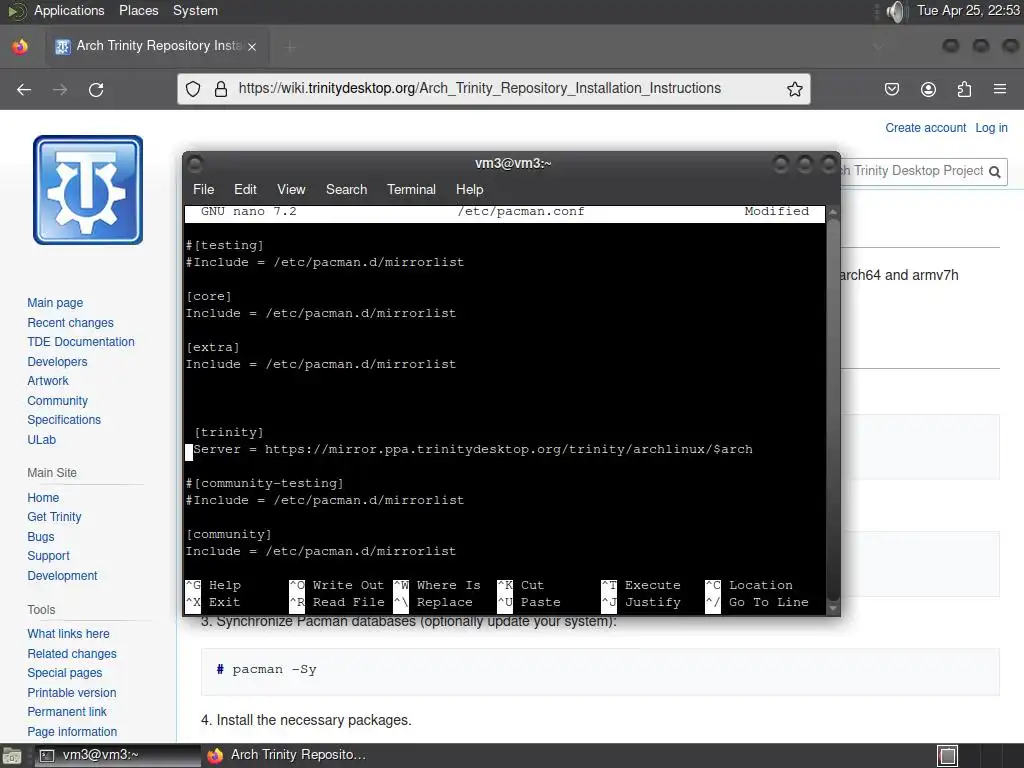Open the terminal Help menu
1024x768 pixels.
[469, 189]
